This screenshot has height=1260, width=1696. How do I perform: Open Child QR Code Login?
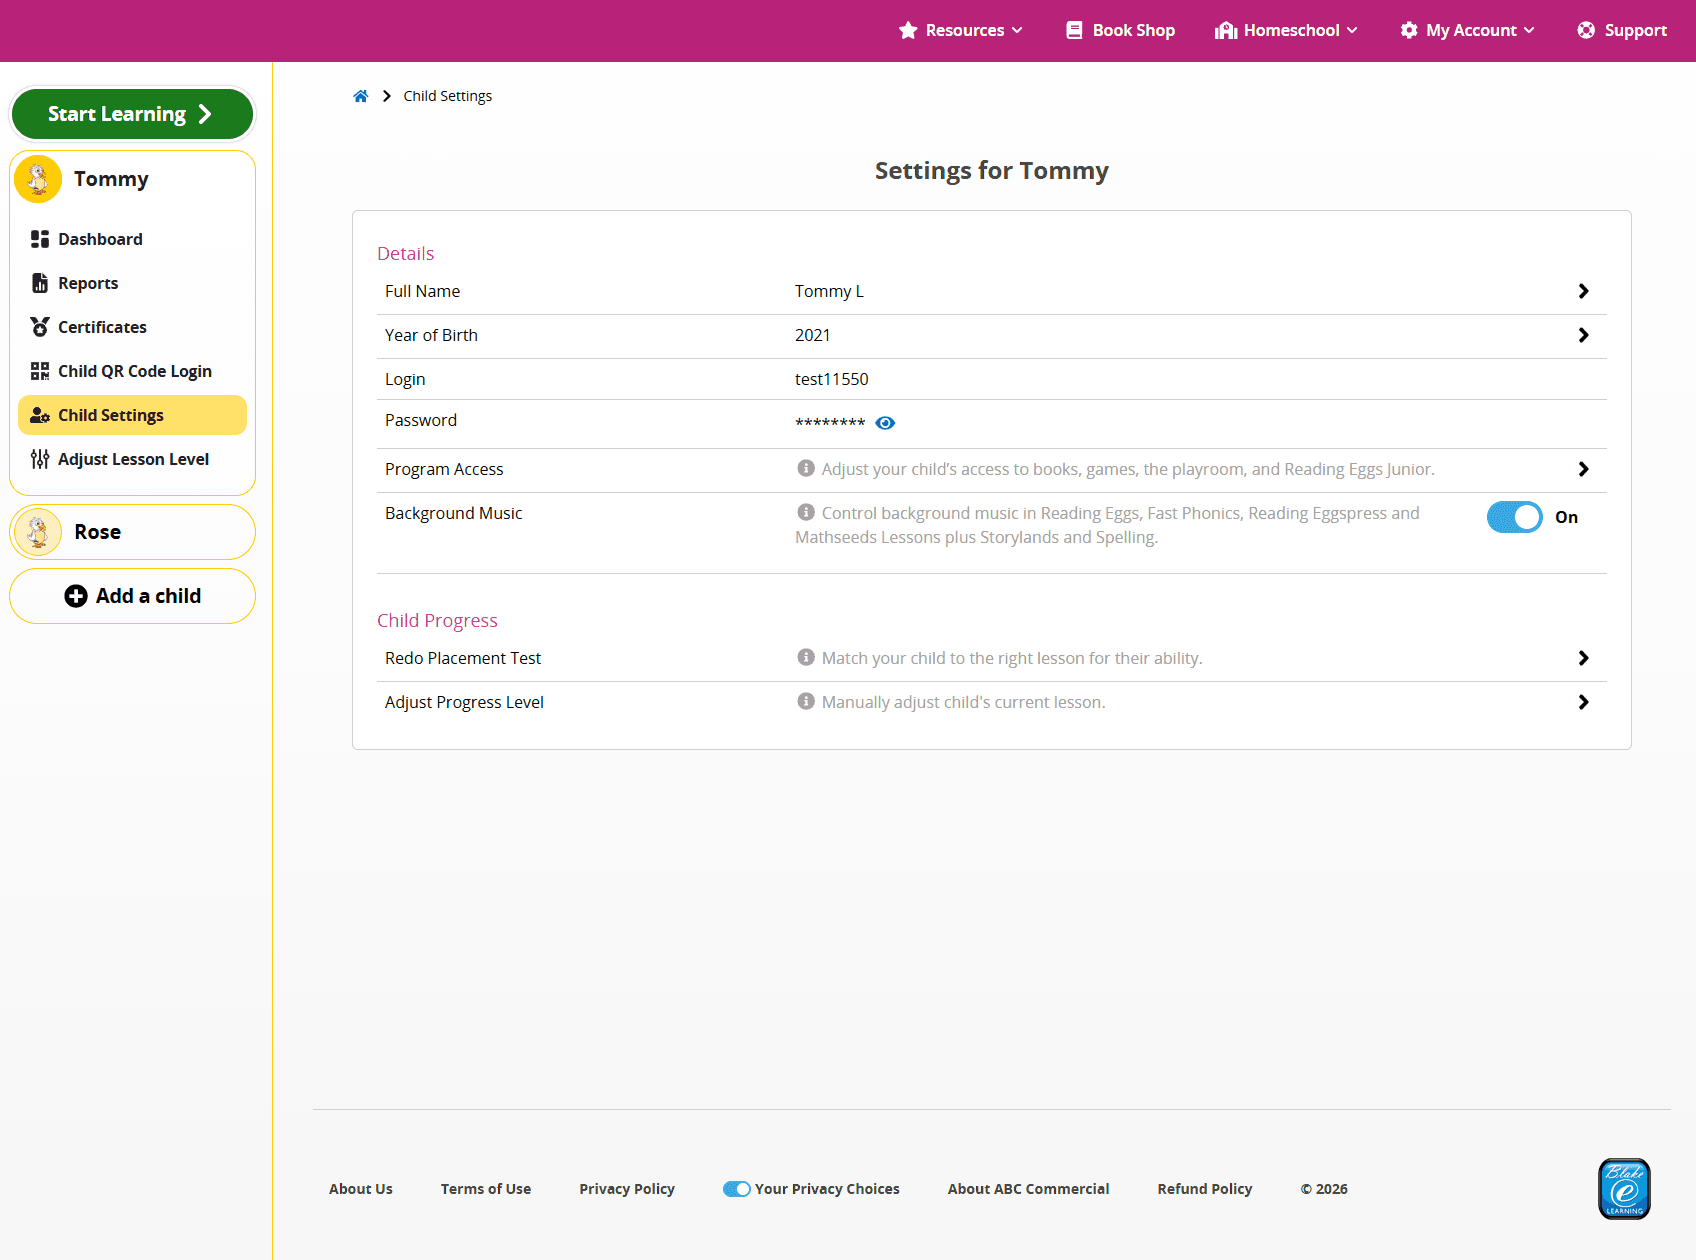pos(132,371)
